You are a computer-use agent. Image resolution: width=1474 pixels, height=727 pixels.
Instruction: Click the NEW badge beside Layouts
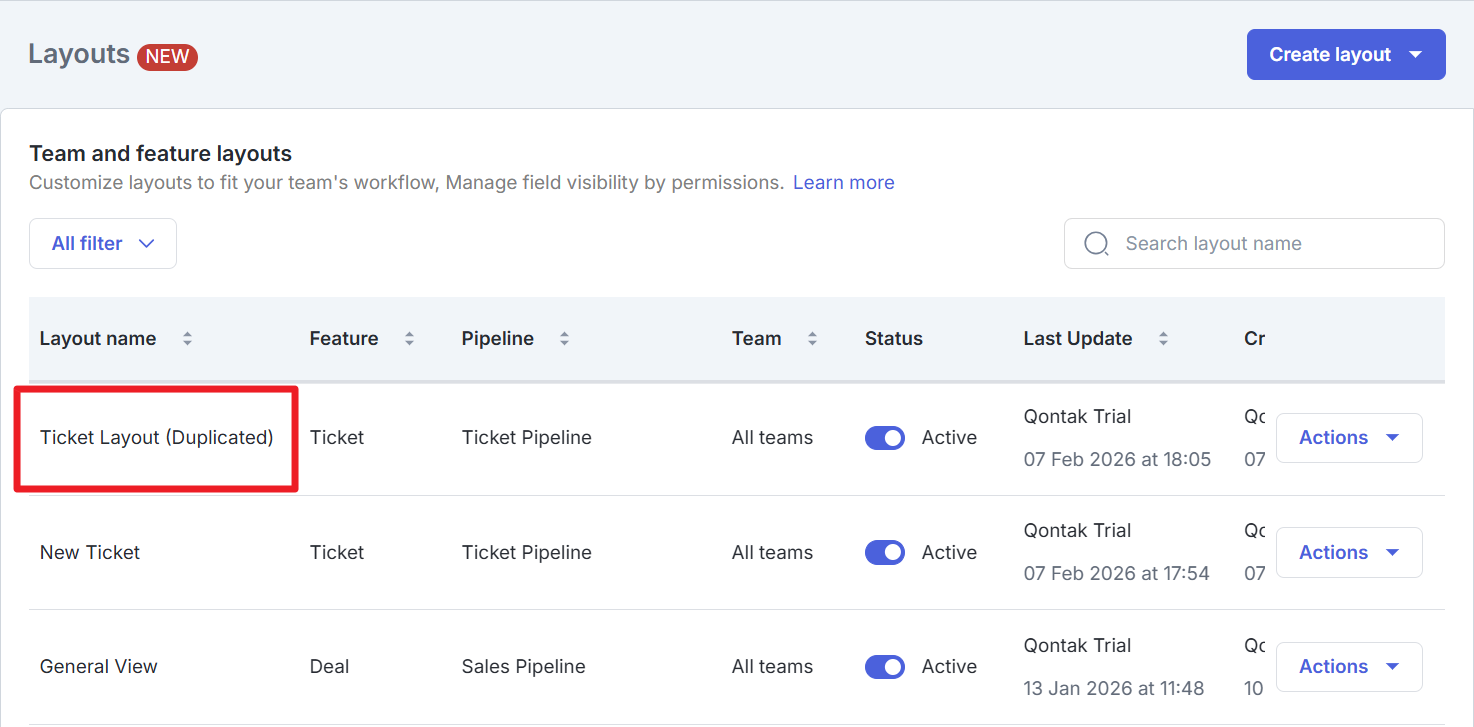(x=167, y=56)
